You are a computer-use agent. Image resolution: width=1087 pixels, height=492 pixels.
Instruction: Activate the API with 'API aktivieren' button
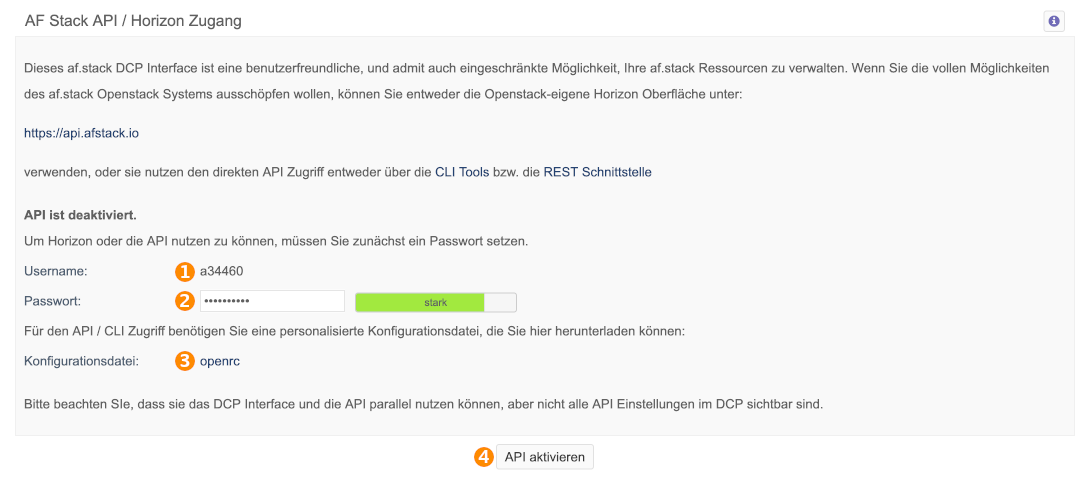point(545,457)
